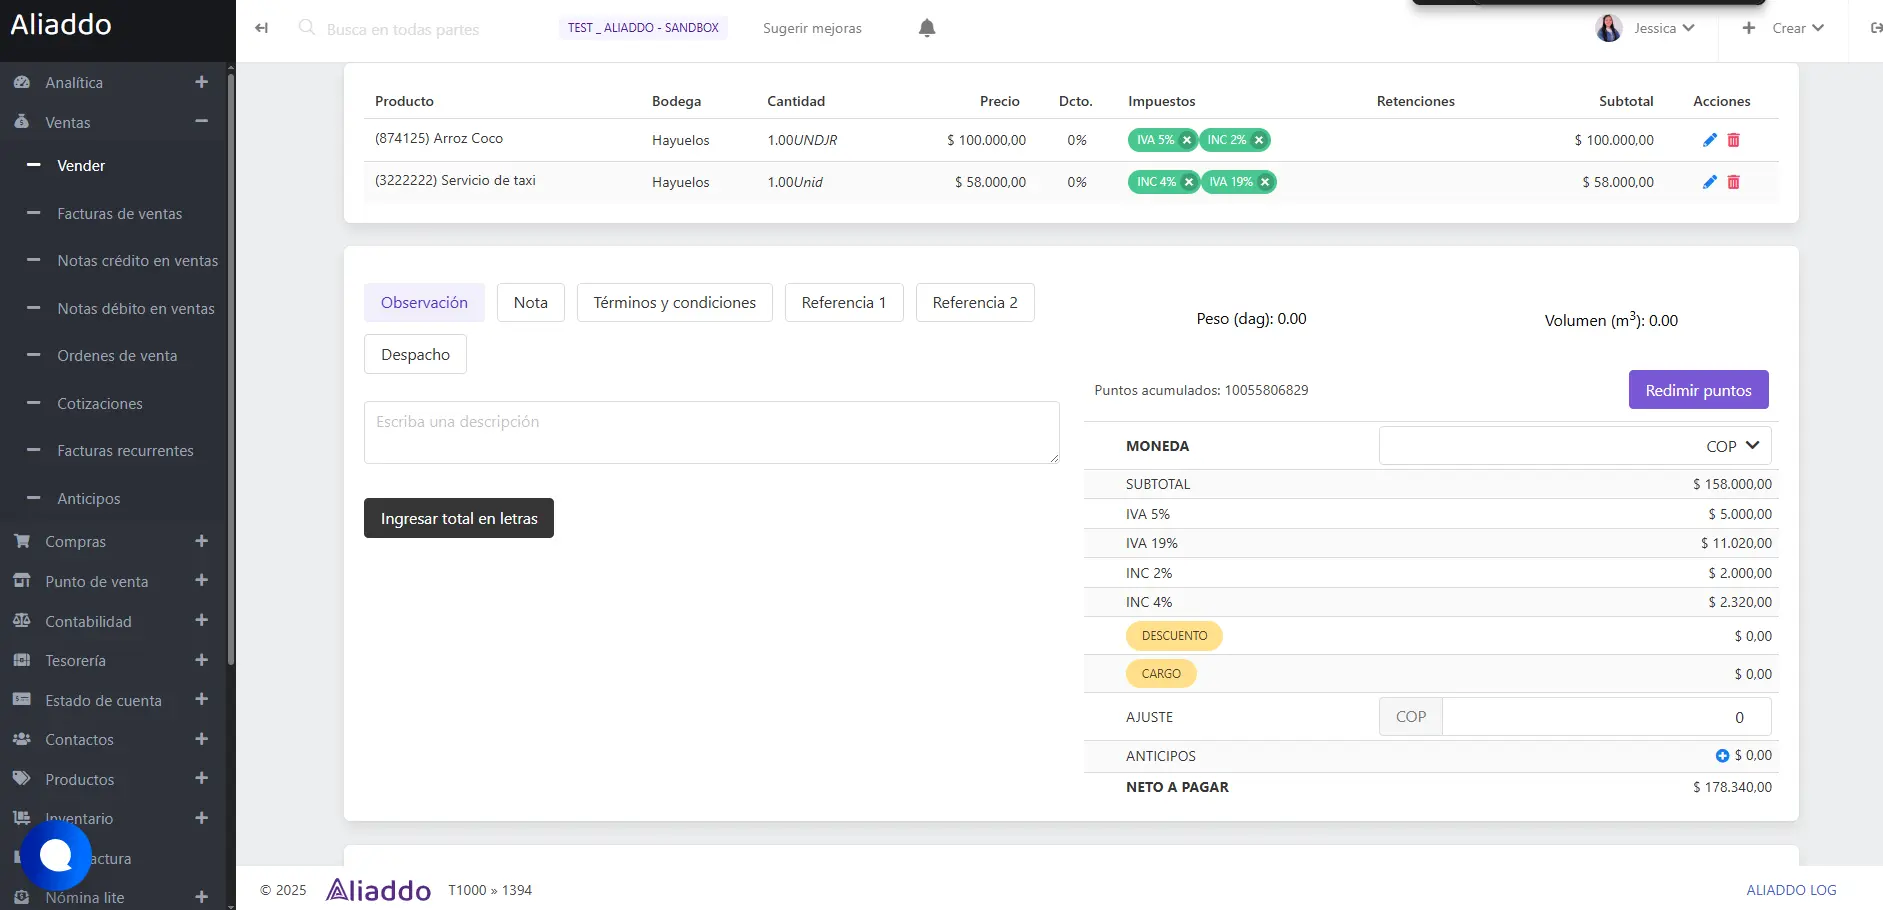Add anticipo using blue plus icon

[x=1722, y=756]
